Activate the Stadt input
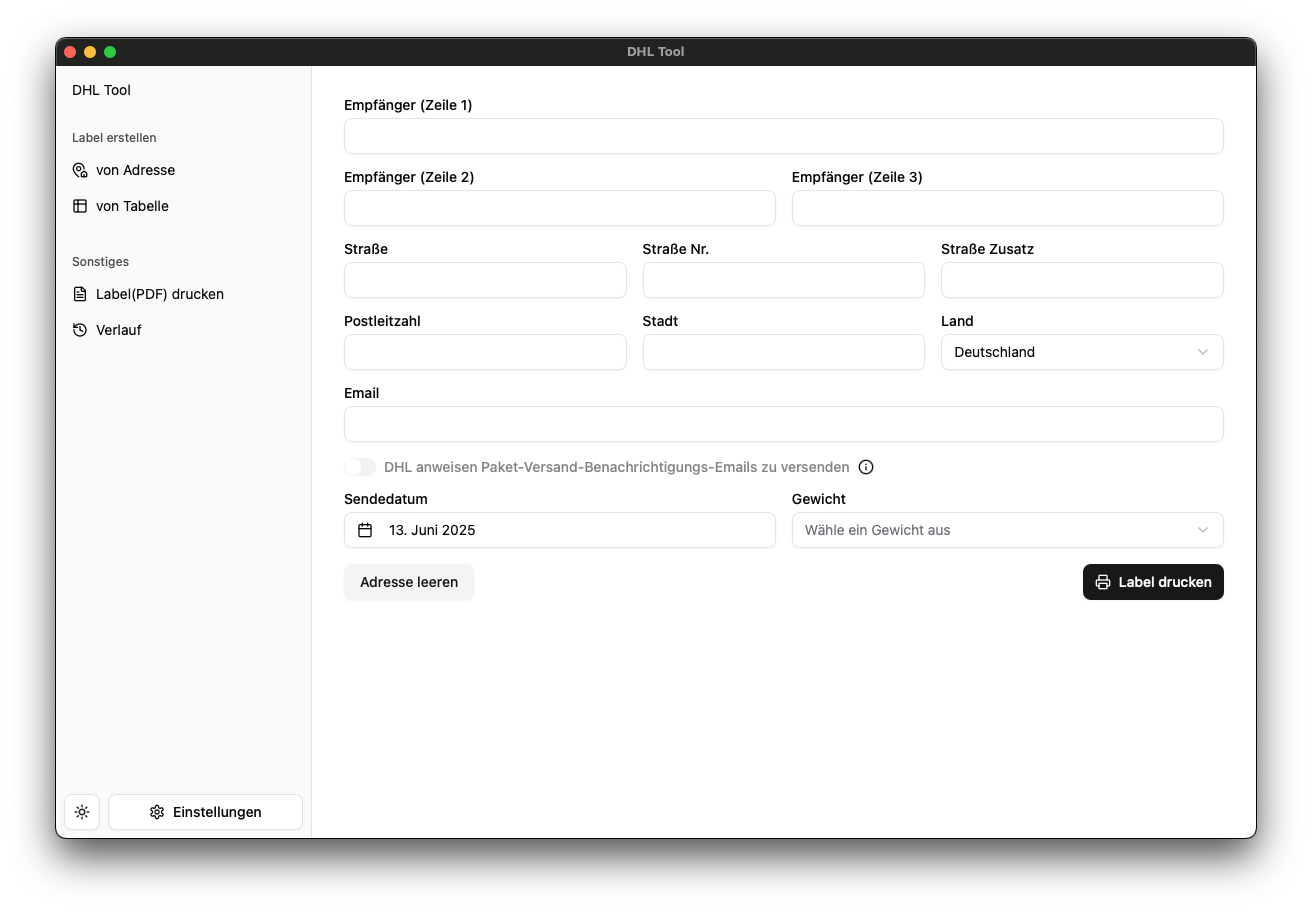Image resolution: width=1312 pixels, height=912 pixels. click(784, 352)
